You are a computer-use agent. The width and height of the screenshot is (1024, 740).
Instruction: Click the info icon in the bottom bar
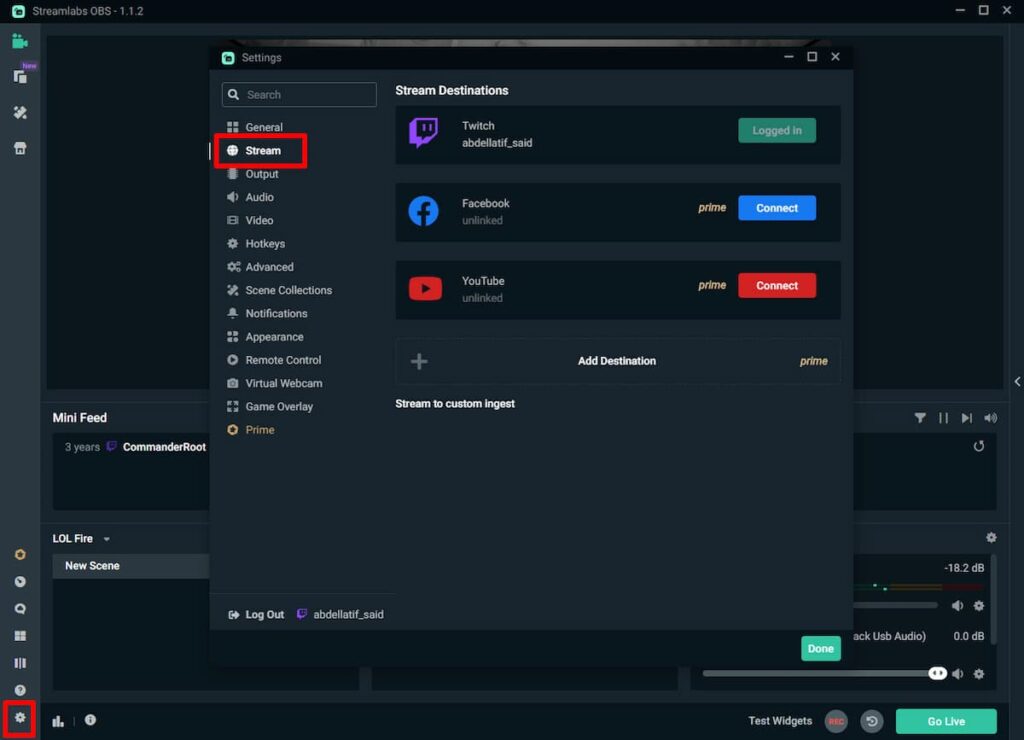90,720
